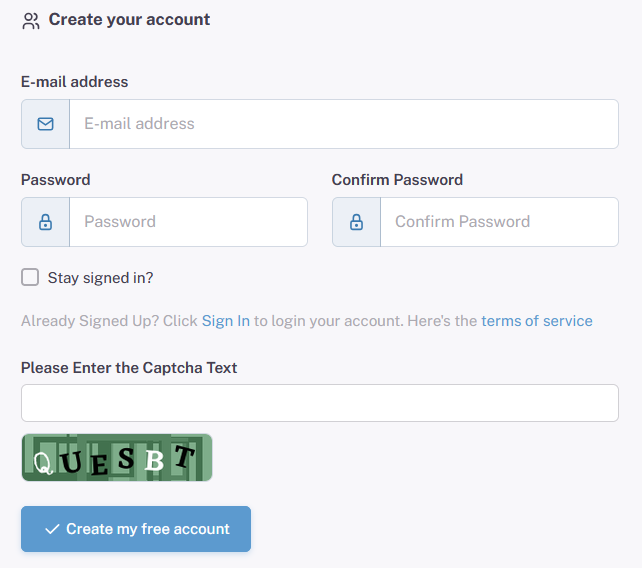642x568 pixels.
Task: Click the users icon beside Create your account
Action: pyautogui.click(x=31, y=21)
